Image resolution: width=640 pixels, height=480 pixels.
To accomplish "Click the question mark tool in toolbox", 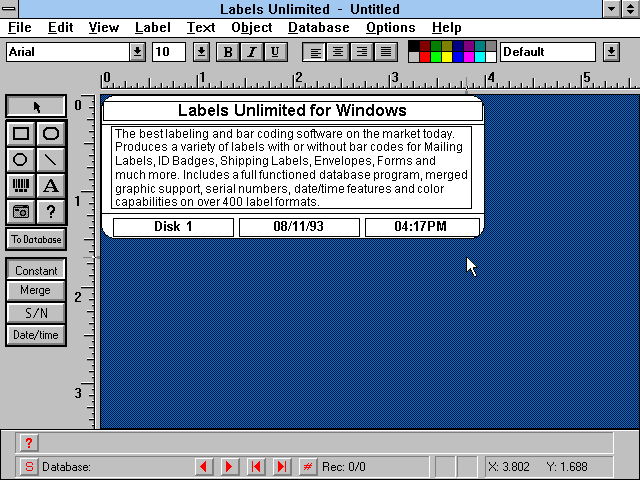I will pos(51,212).
